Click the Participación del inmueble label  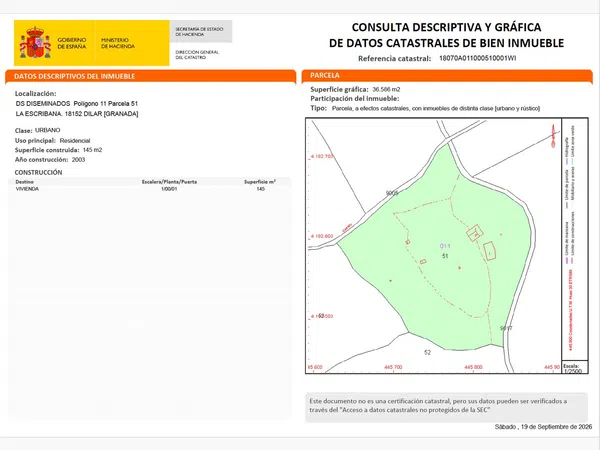click(x=355, y=99)
